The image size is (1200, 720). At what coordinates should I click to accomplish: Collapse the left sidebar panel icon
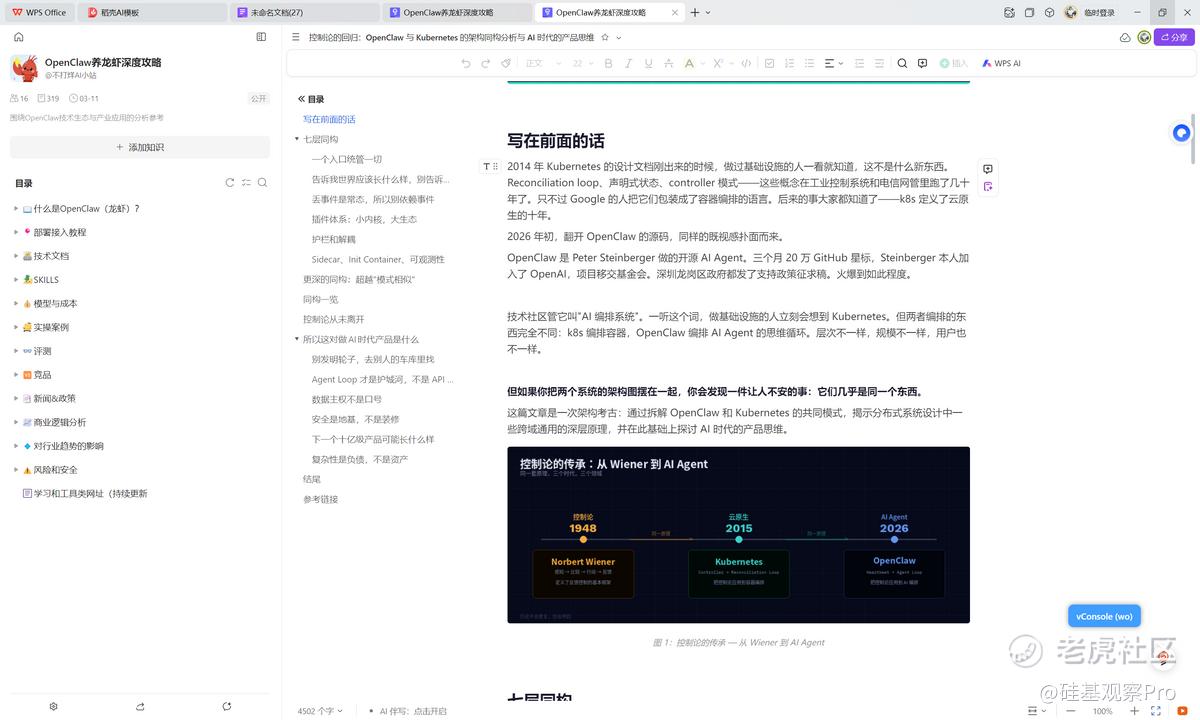click(x=262, y=37)
